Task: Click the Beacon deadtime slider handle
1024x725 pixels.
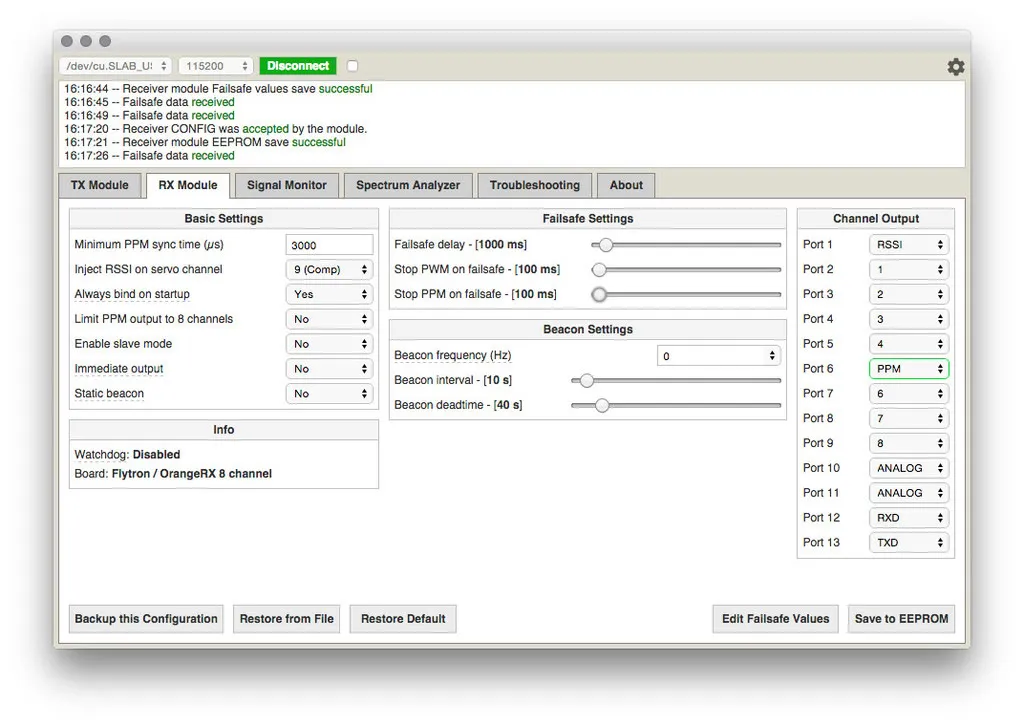Action: pos(601,405)
